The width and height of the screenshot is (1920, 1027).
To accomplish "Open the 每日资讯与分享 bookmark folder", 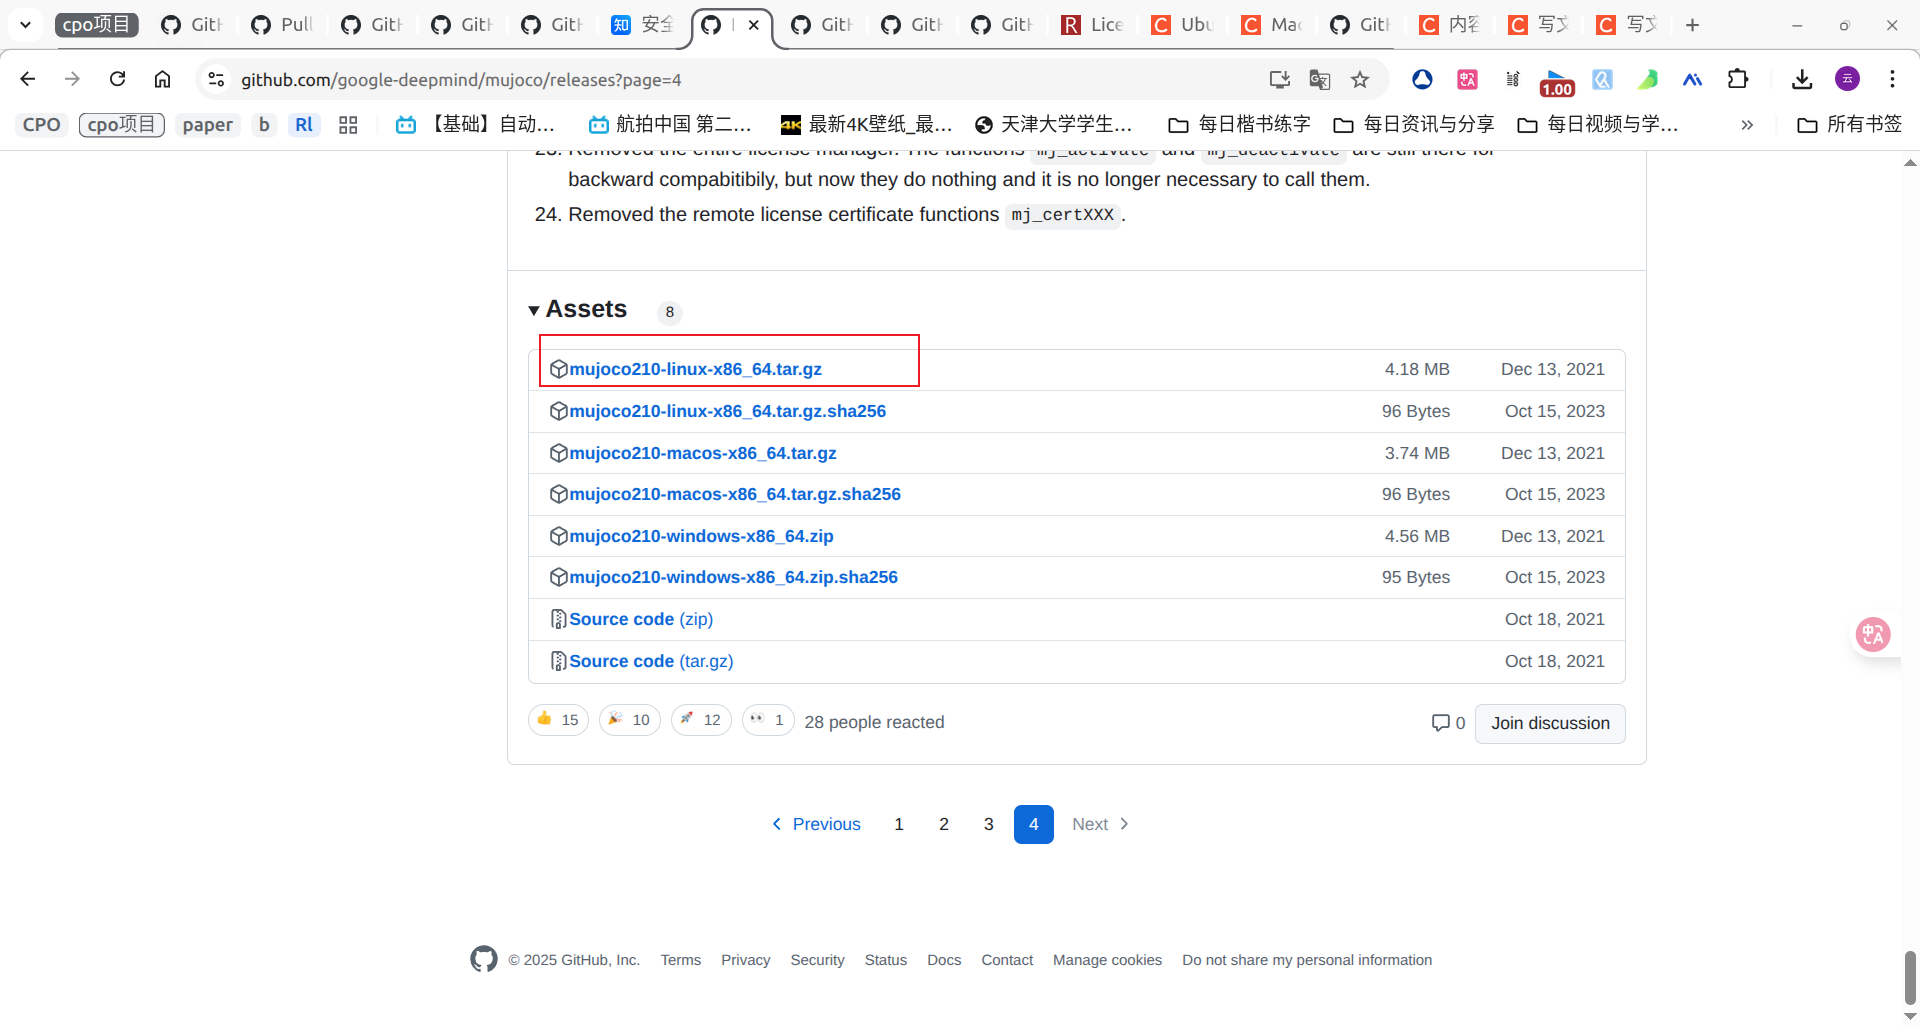I will click(x=1414, y=125).
